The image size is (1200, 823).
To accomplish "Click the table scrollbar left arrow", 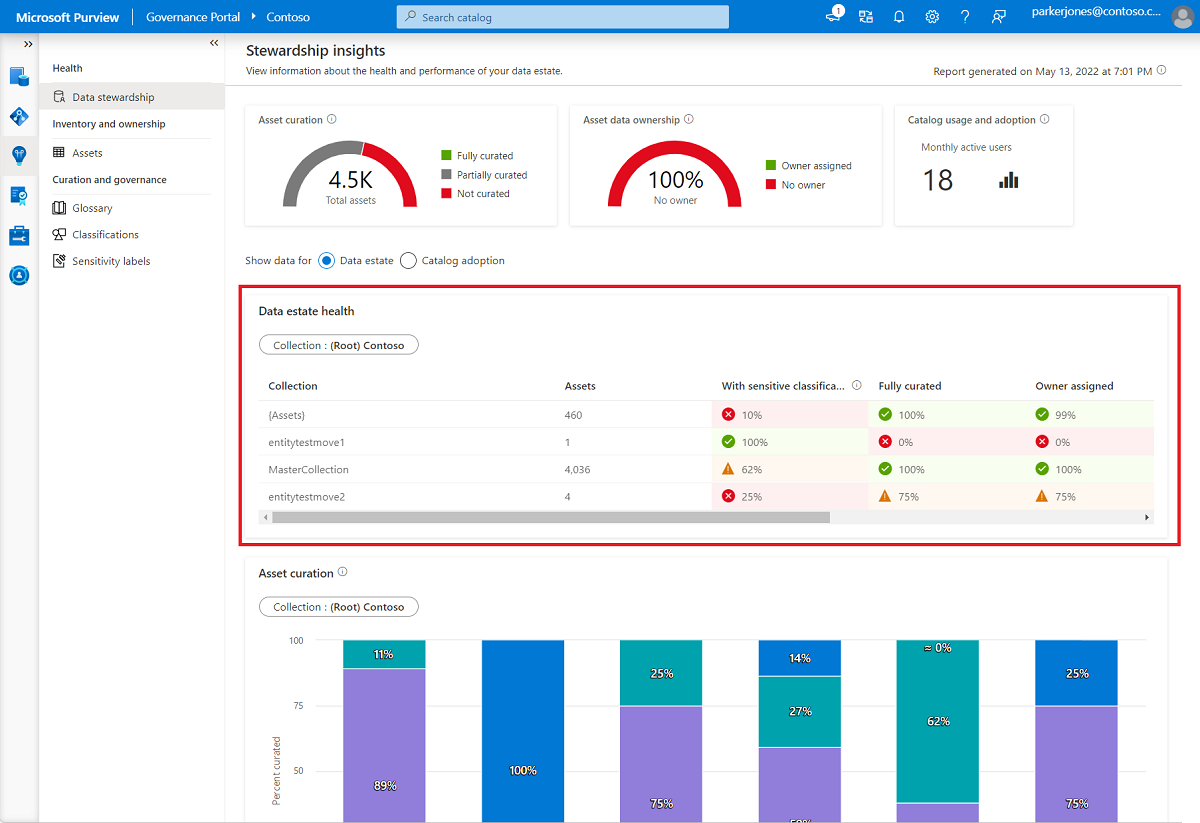I will point(265,517).
